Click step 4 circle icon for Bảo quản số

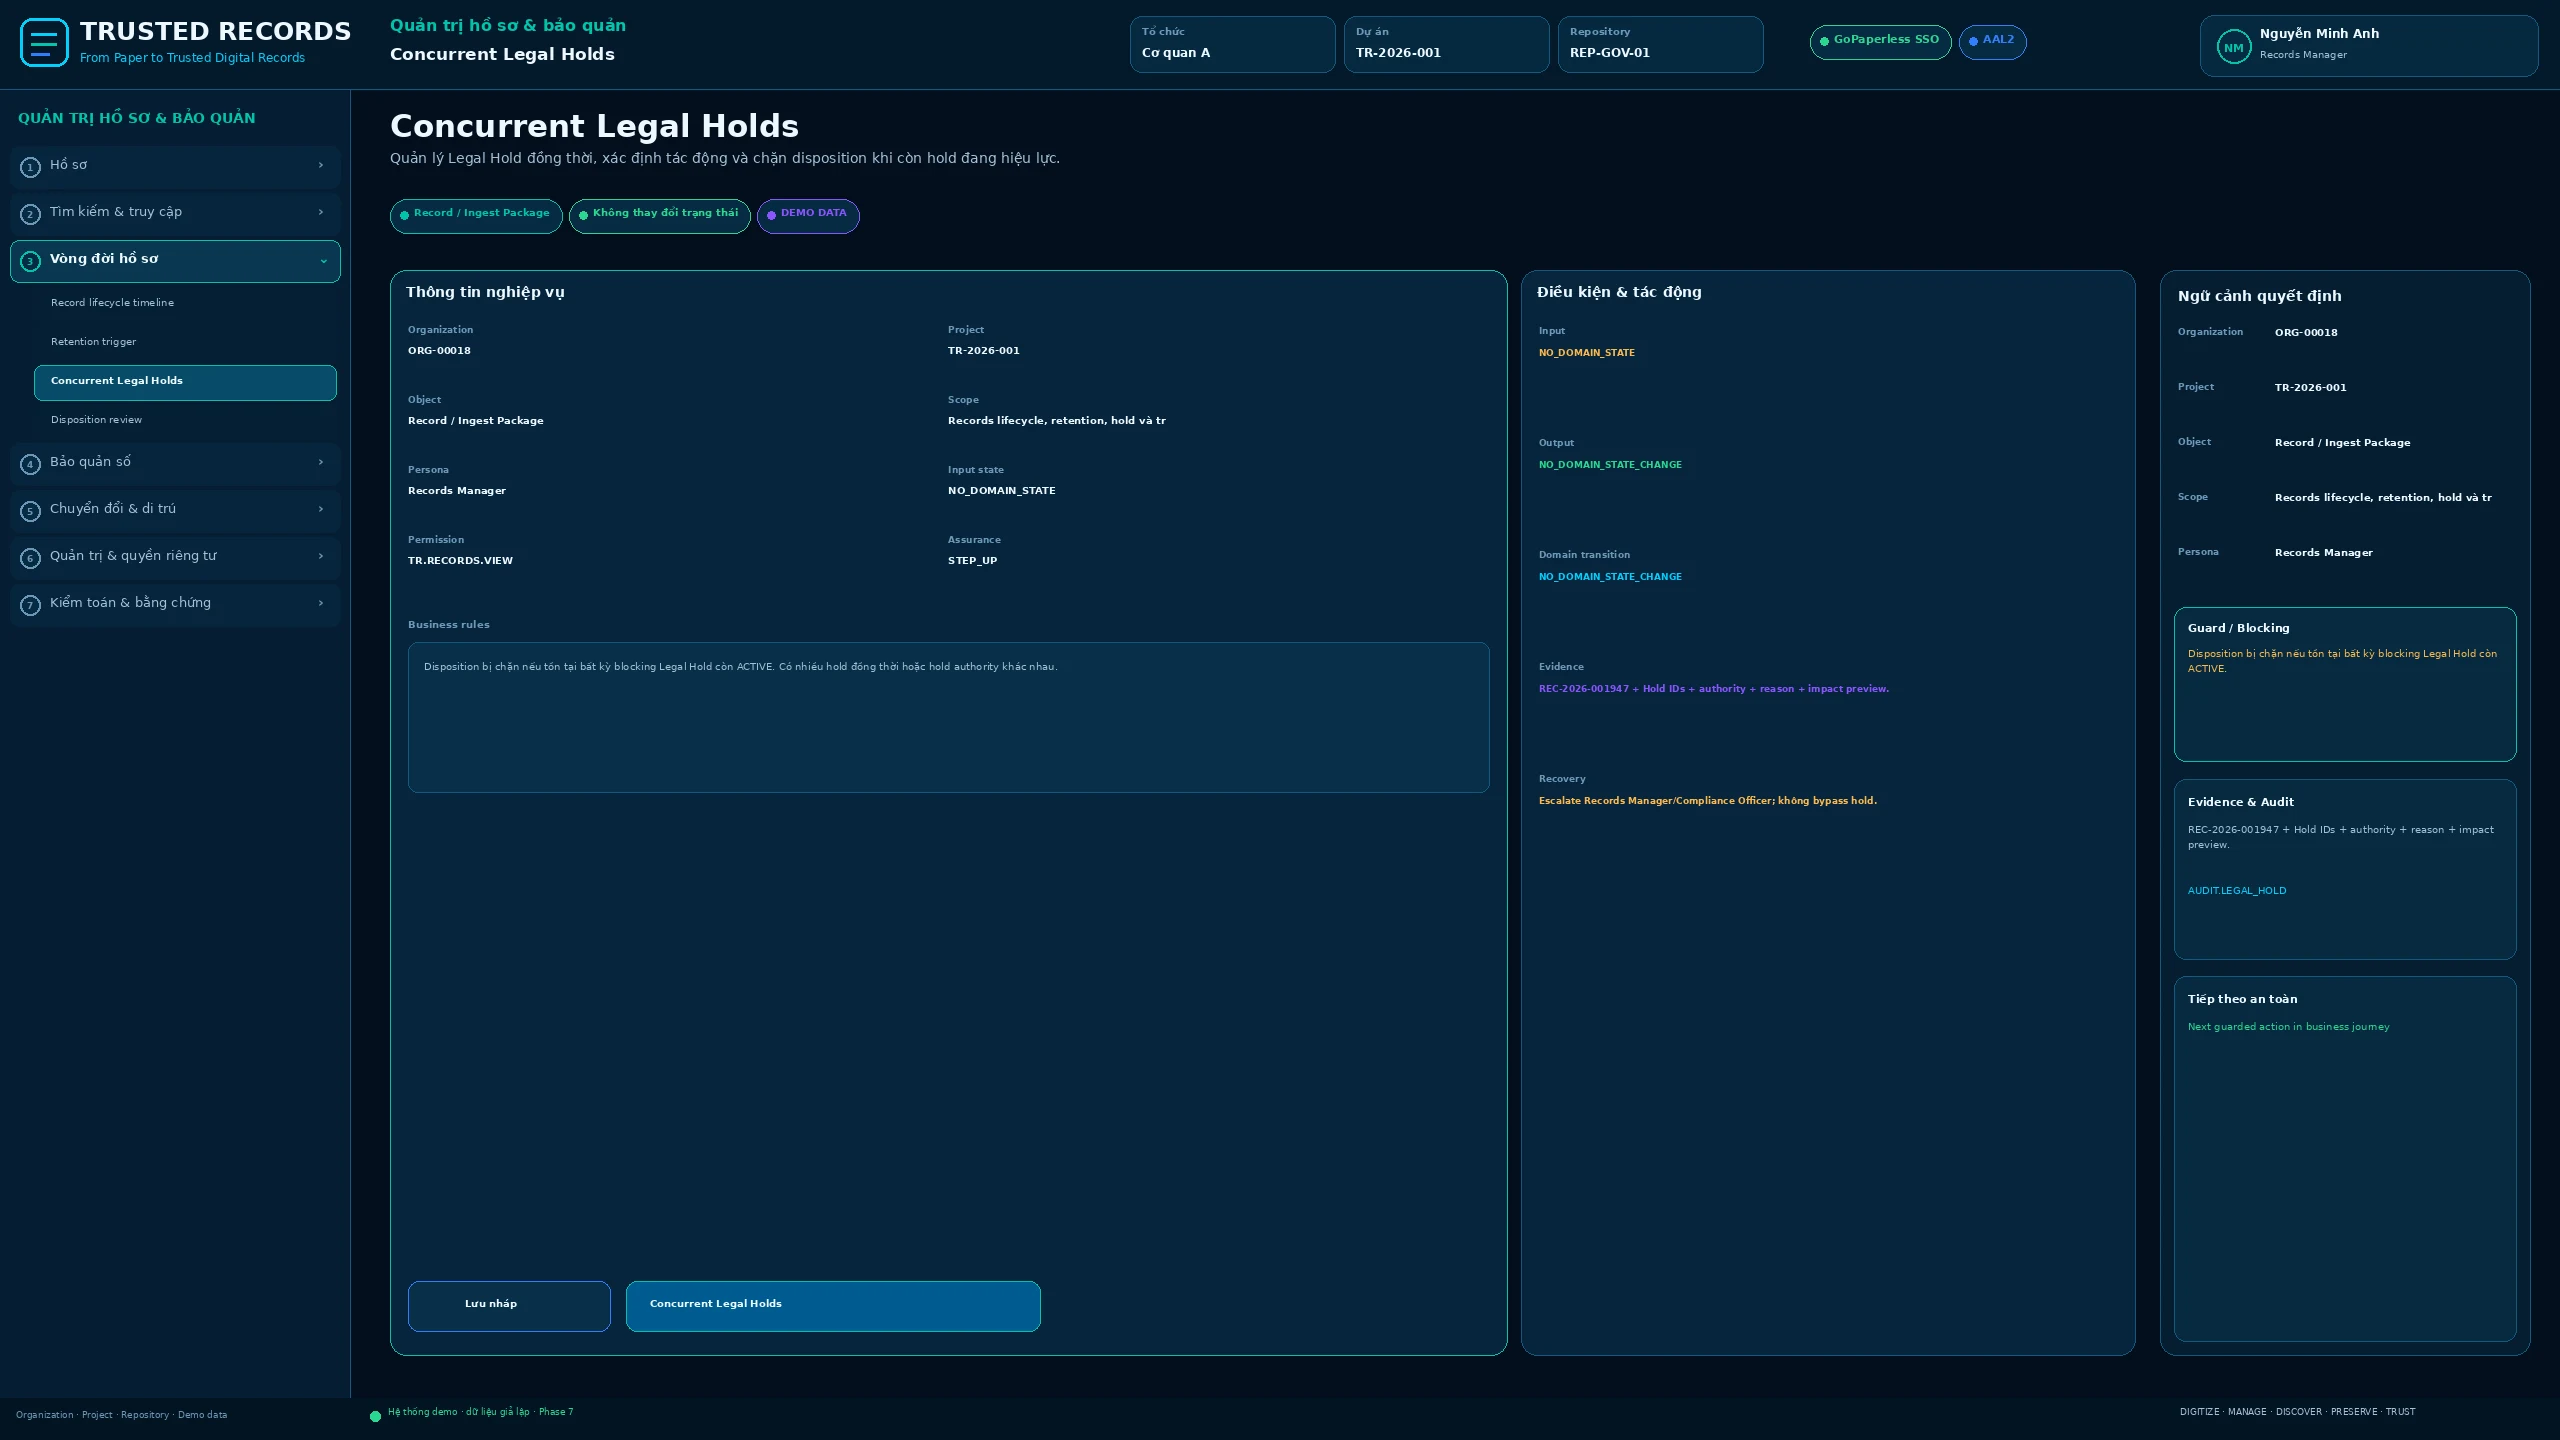point(30,464)
